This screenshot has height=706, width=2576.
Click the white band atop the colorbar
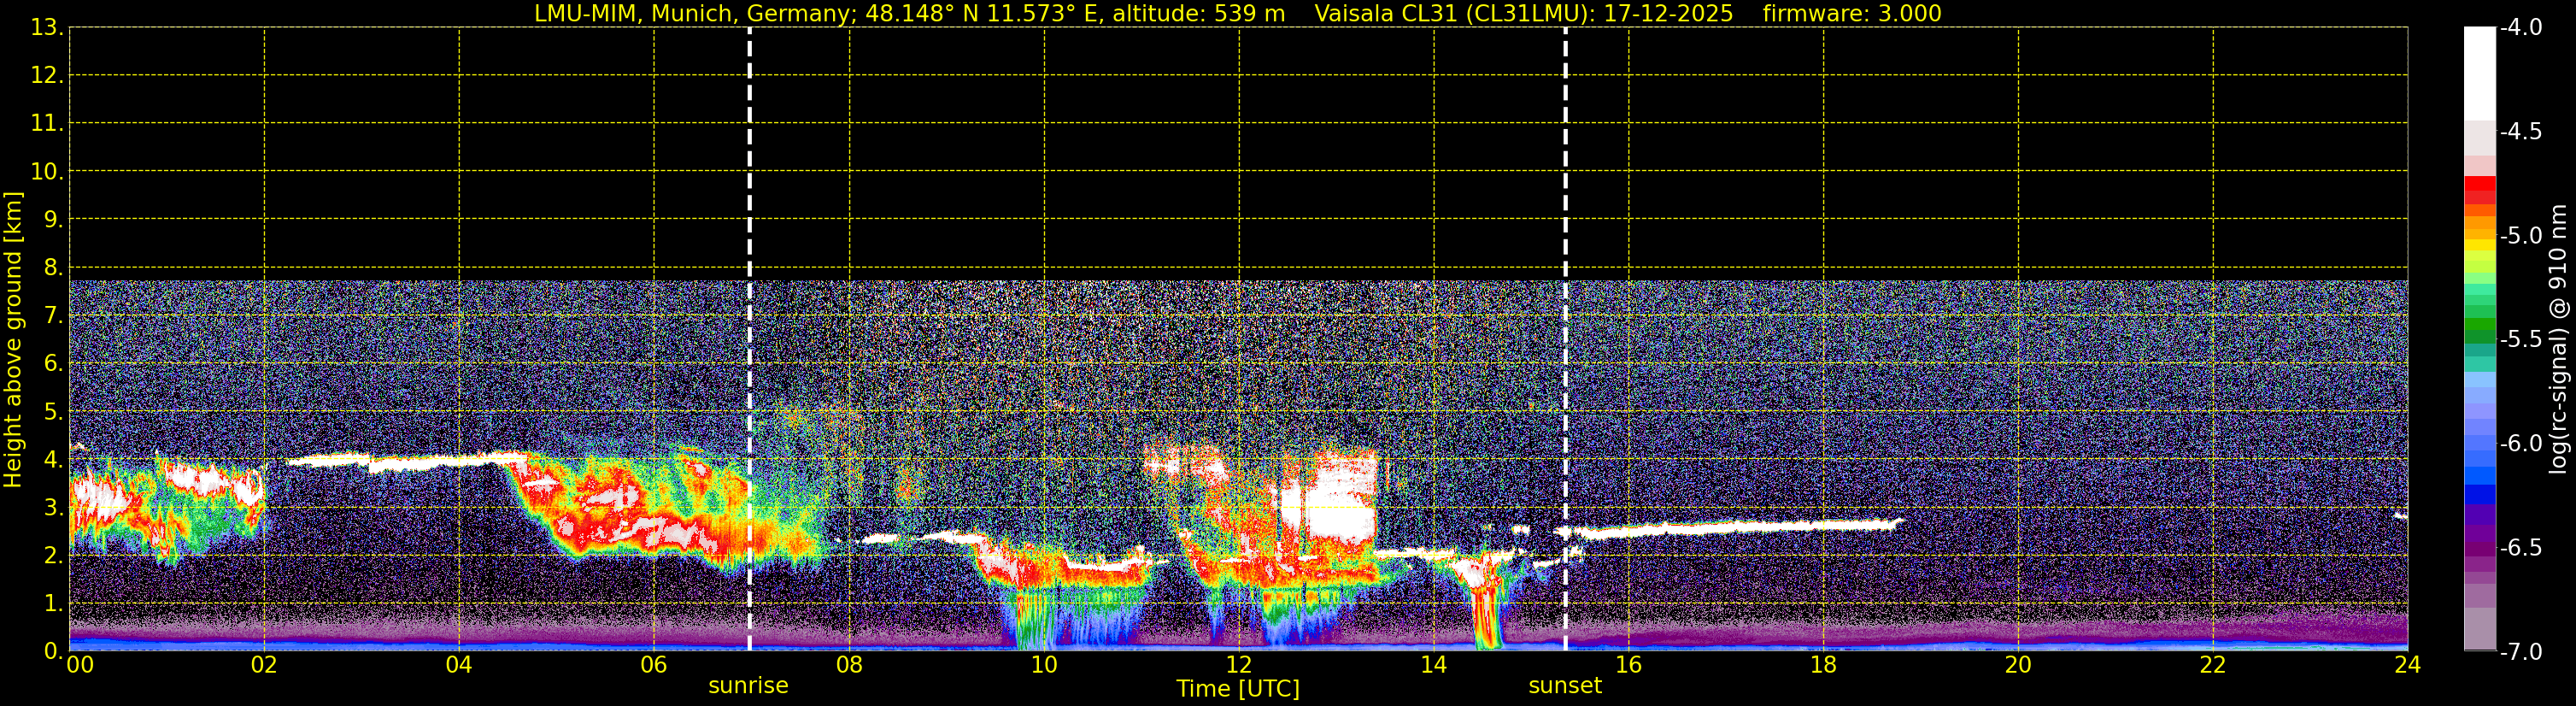pos(2479,74)
